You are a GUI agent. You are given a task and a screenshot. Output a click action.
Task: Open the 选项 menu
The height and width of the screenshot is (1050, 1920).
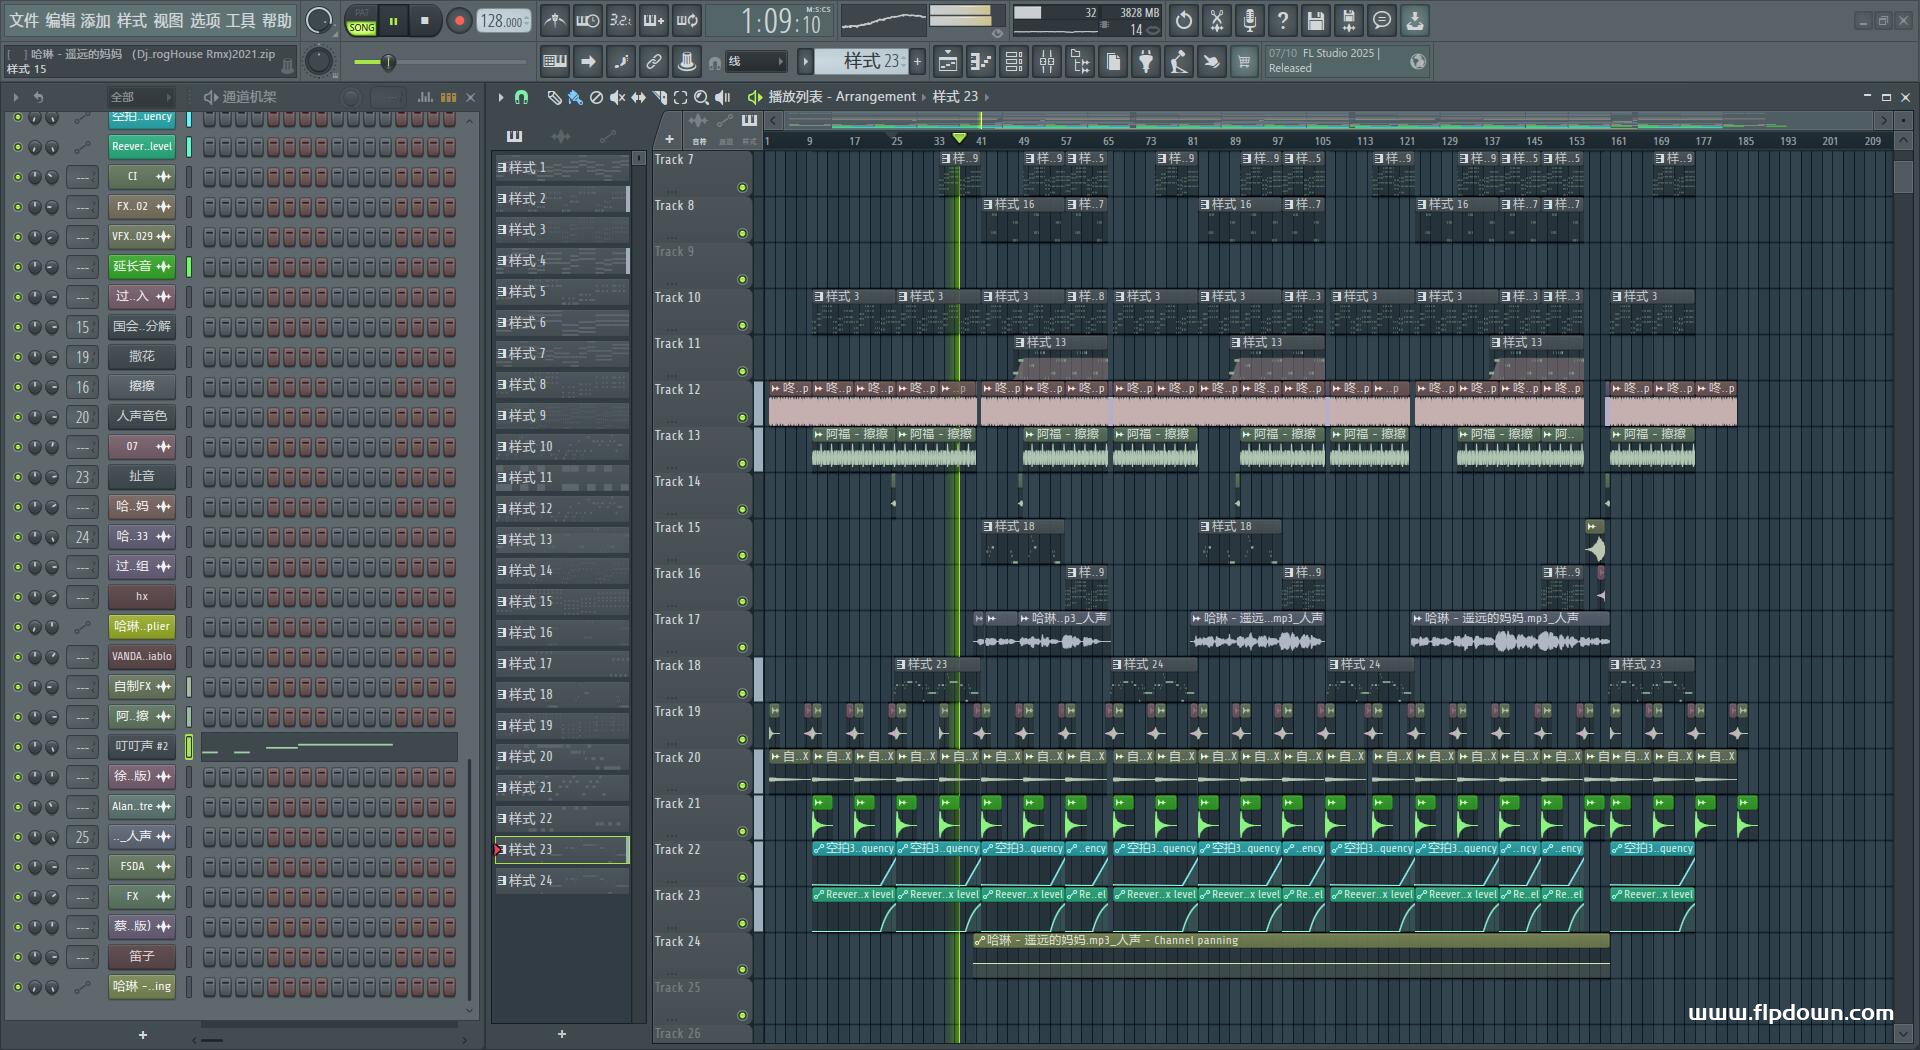pos(204,20)
